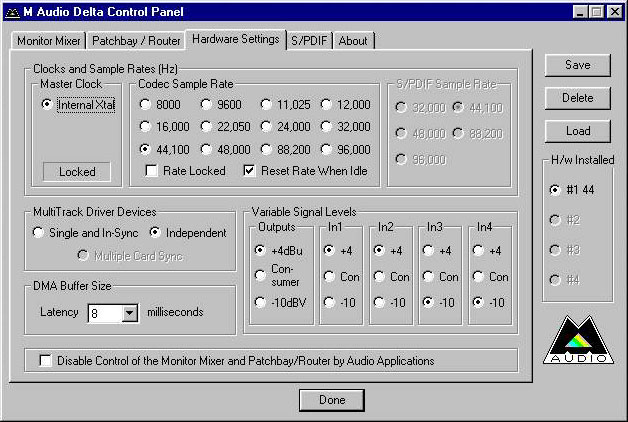Click the Delete button
This screenshot has width=628, height=422.
coord(578,98)
